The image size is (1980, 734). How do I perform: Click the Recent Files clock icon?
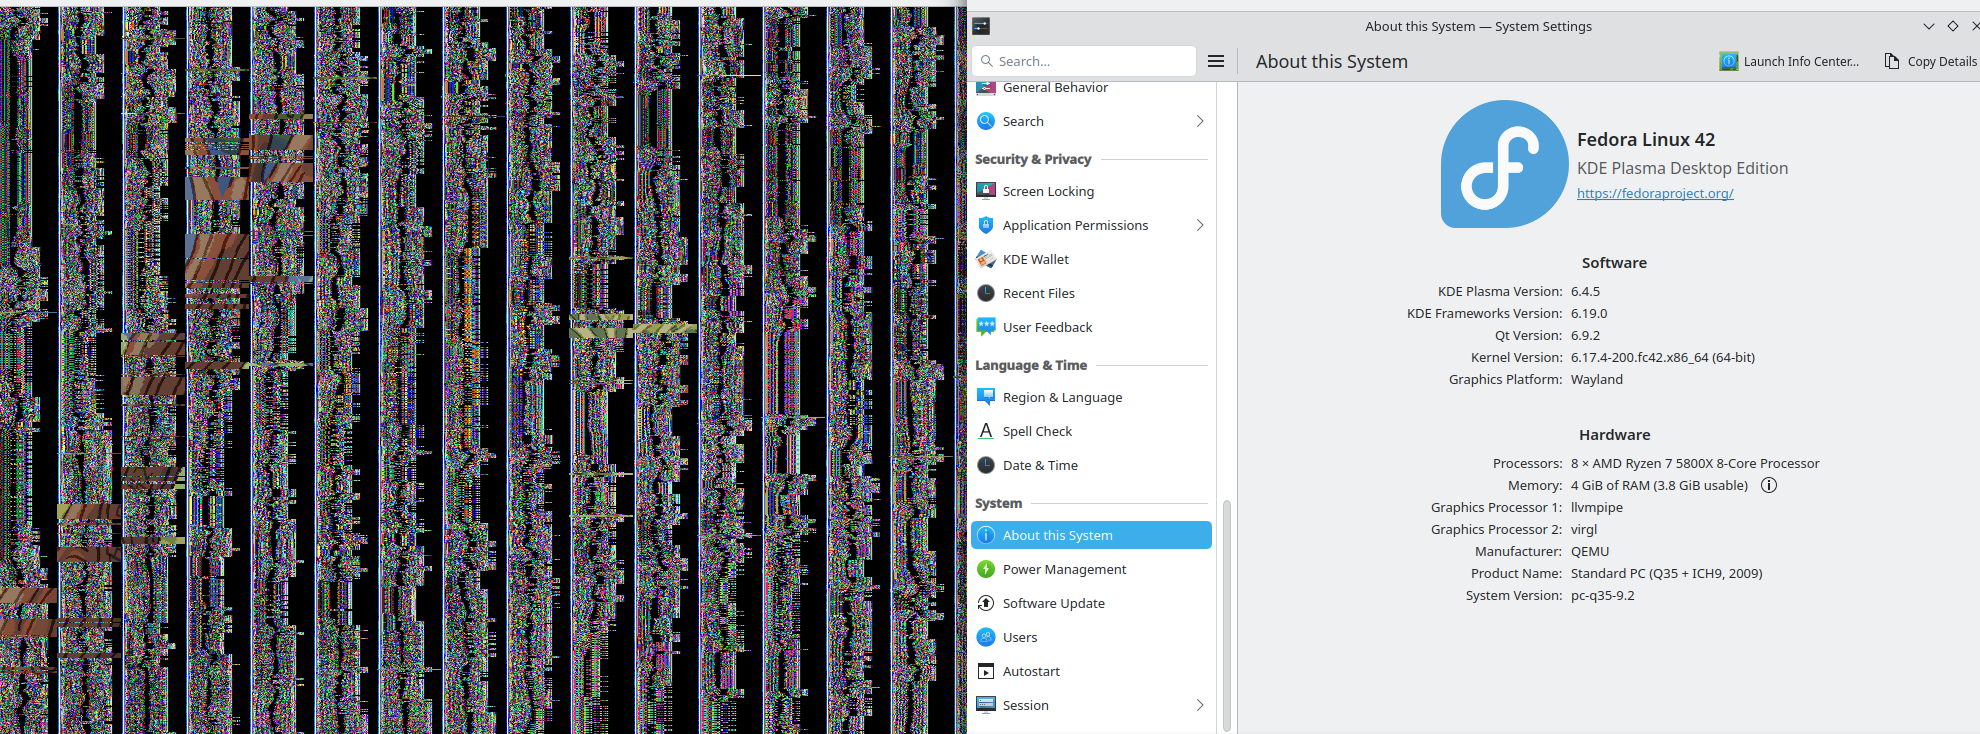click(x=986, y=293)
